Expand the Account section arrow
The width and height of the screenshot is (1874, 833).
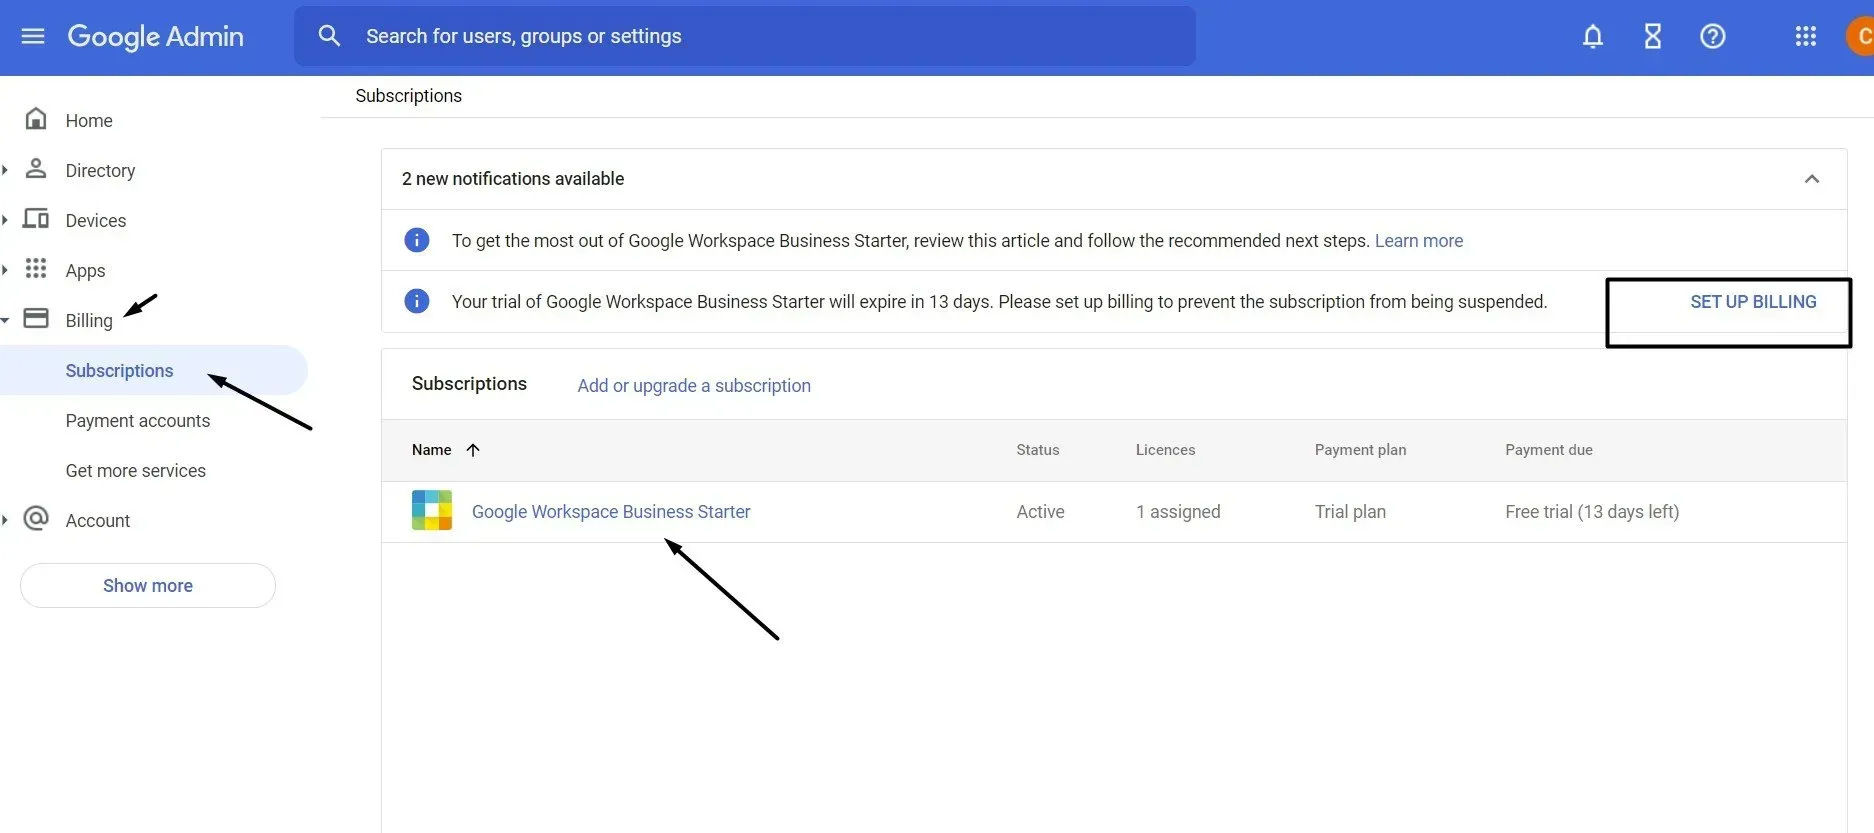click(x=5, y=520)
